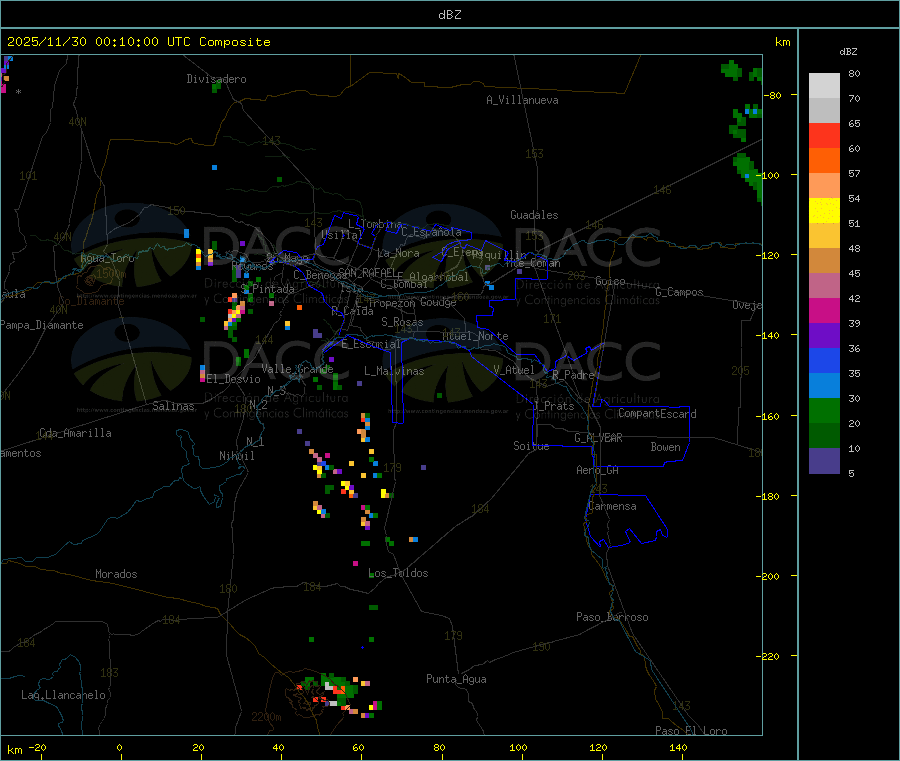
Task: Select the gold 48-51 dBZ legend swatch
Action: click(x=824, y=236)
